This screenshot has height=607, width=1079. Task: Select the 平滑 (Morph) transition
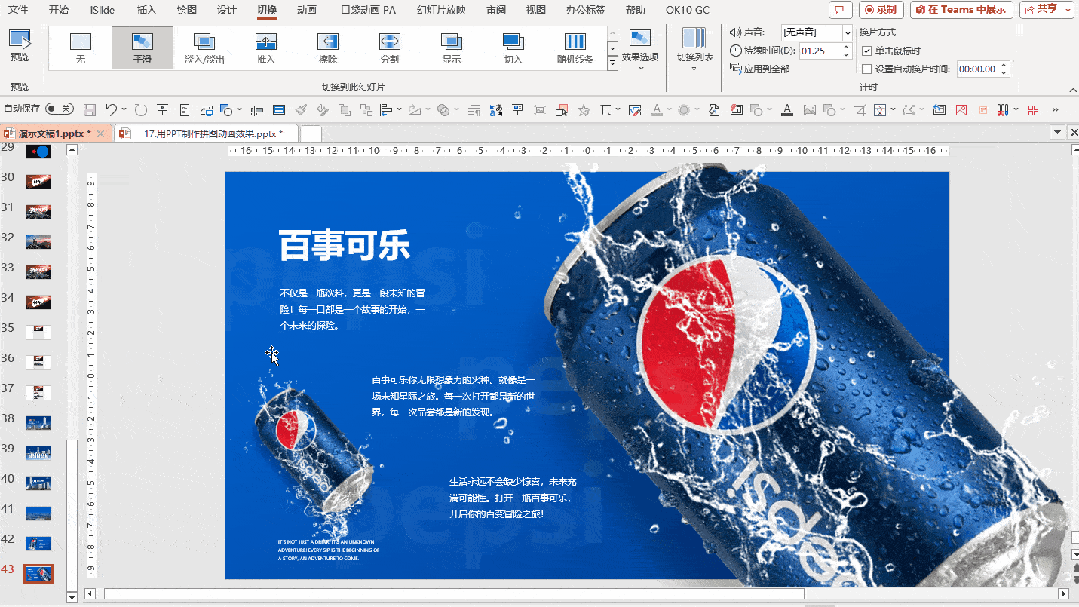click(x=142, y=47)
